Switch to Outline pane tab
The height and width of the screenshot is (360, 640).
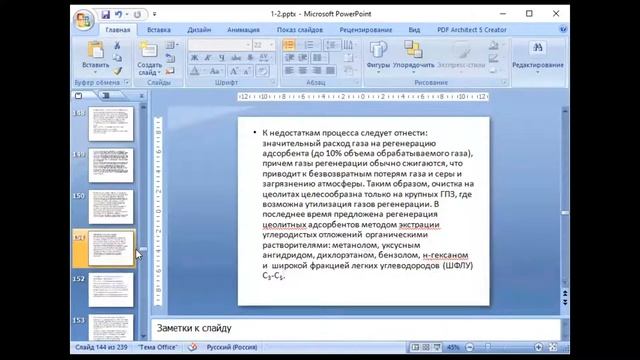106,96
